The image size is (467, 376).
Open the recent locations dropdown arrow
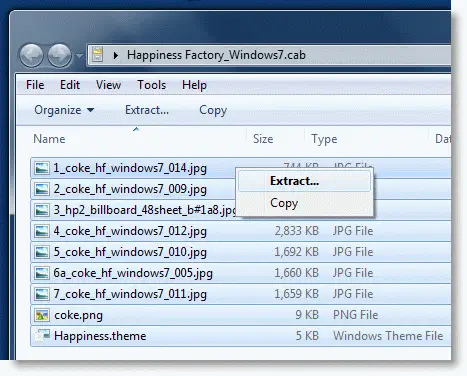pyautogui.click(x=79, y=56)
